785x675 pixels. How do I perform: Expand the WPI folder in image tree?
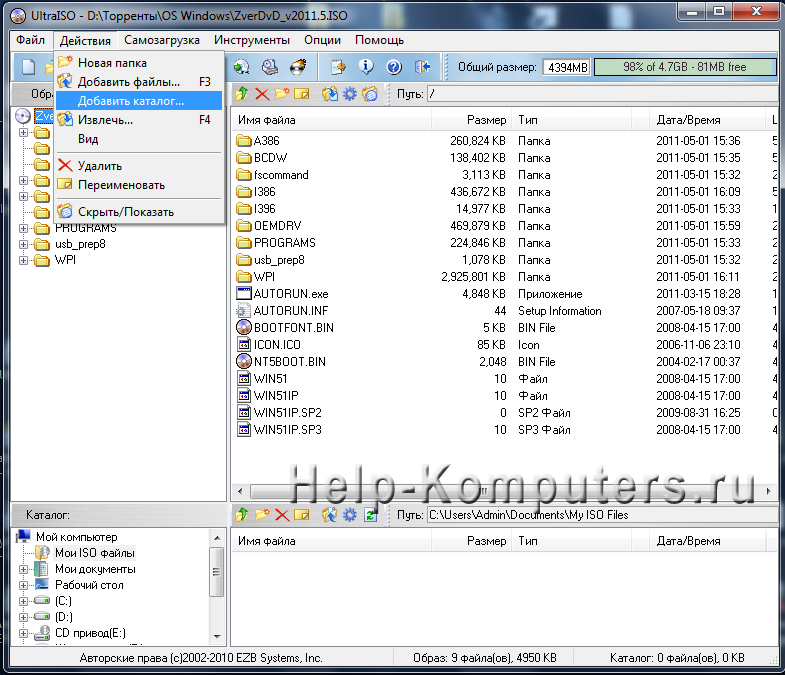23,260
